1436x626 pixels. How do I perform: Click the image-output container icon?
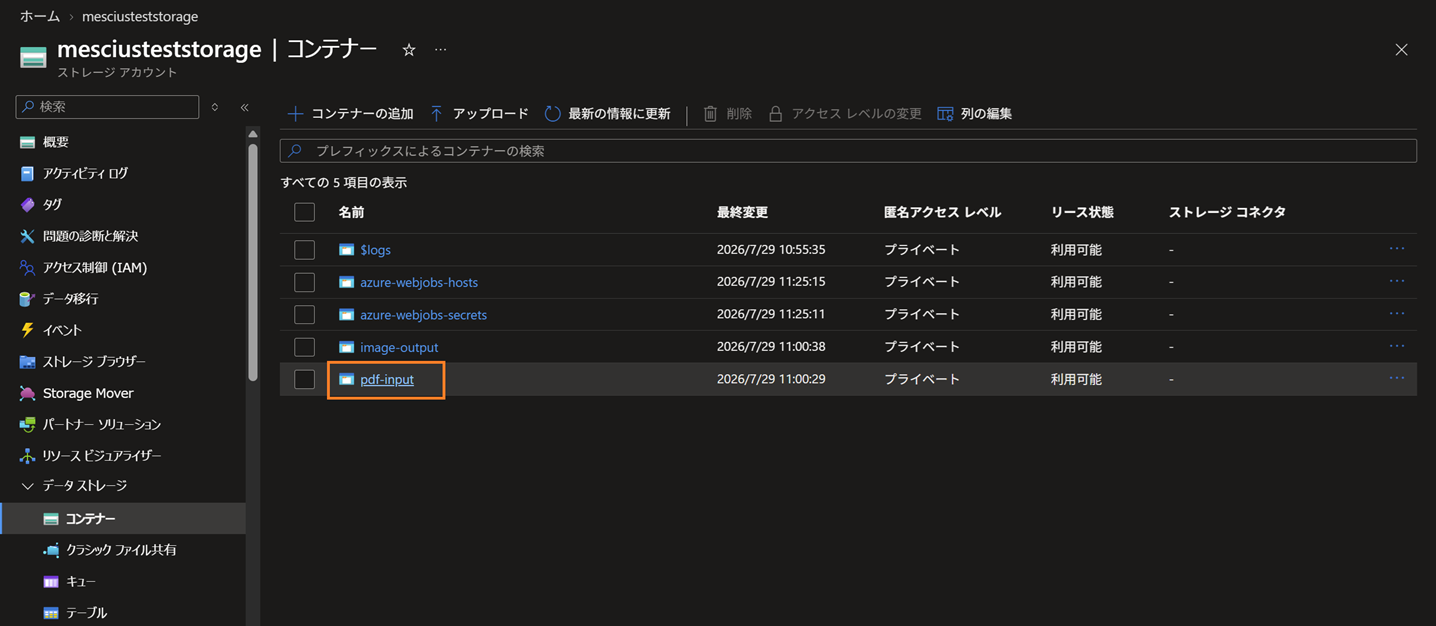coord(346,348)
